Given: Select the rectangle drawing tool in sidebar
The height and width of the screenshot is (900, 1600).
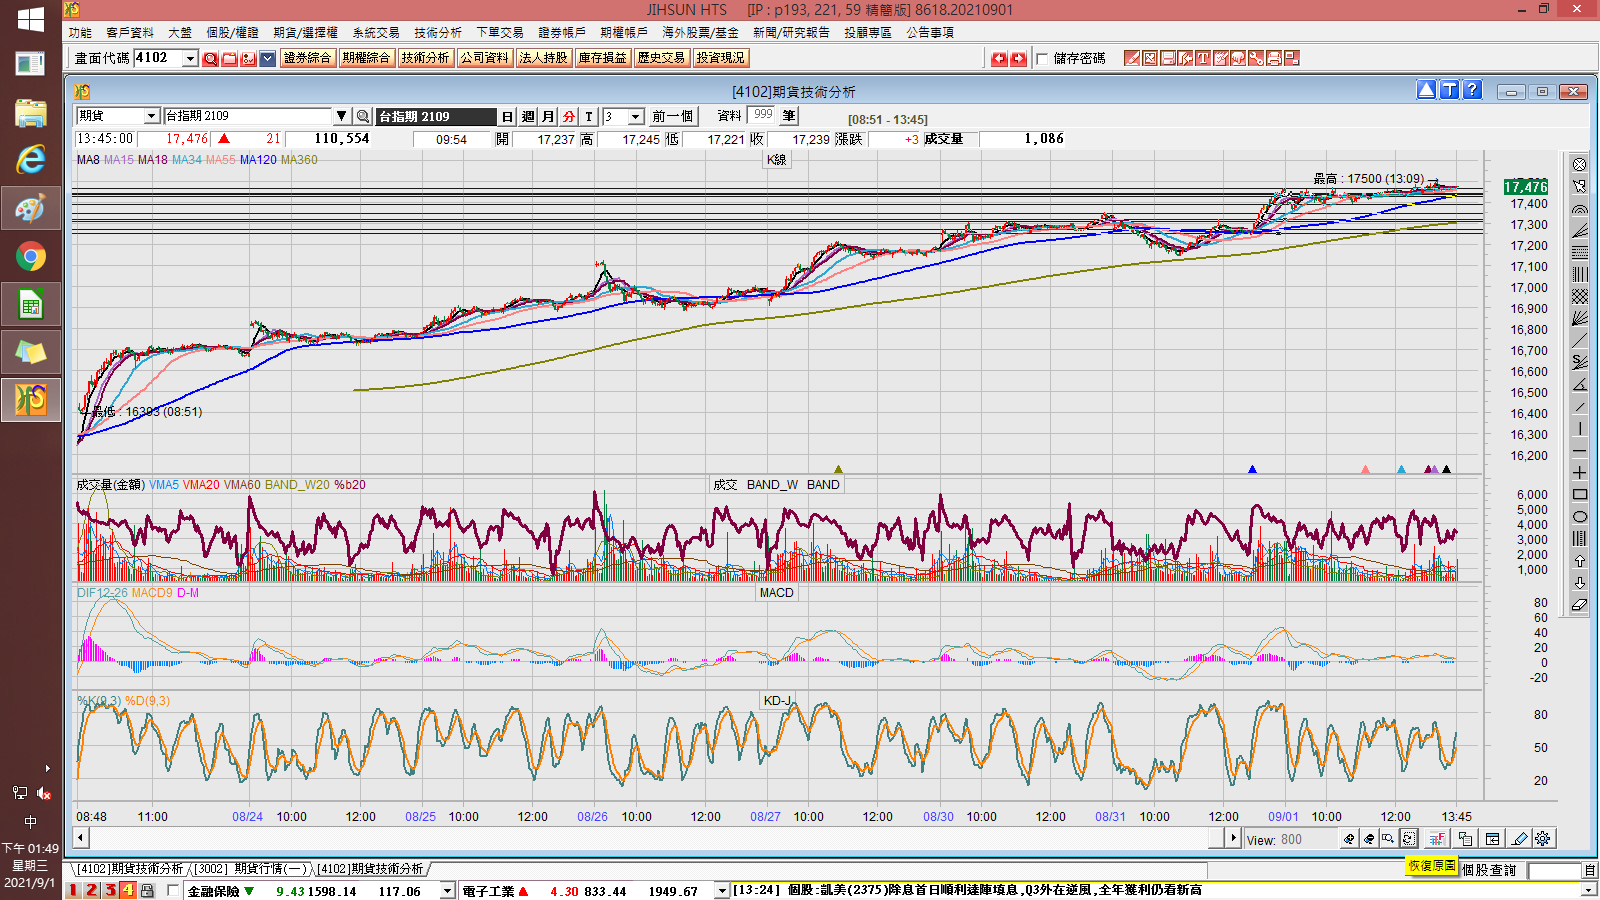Looking at the screenshot, I should 1580,494.
